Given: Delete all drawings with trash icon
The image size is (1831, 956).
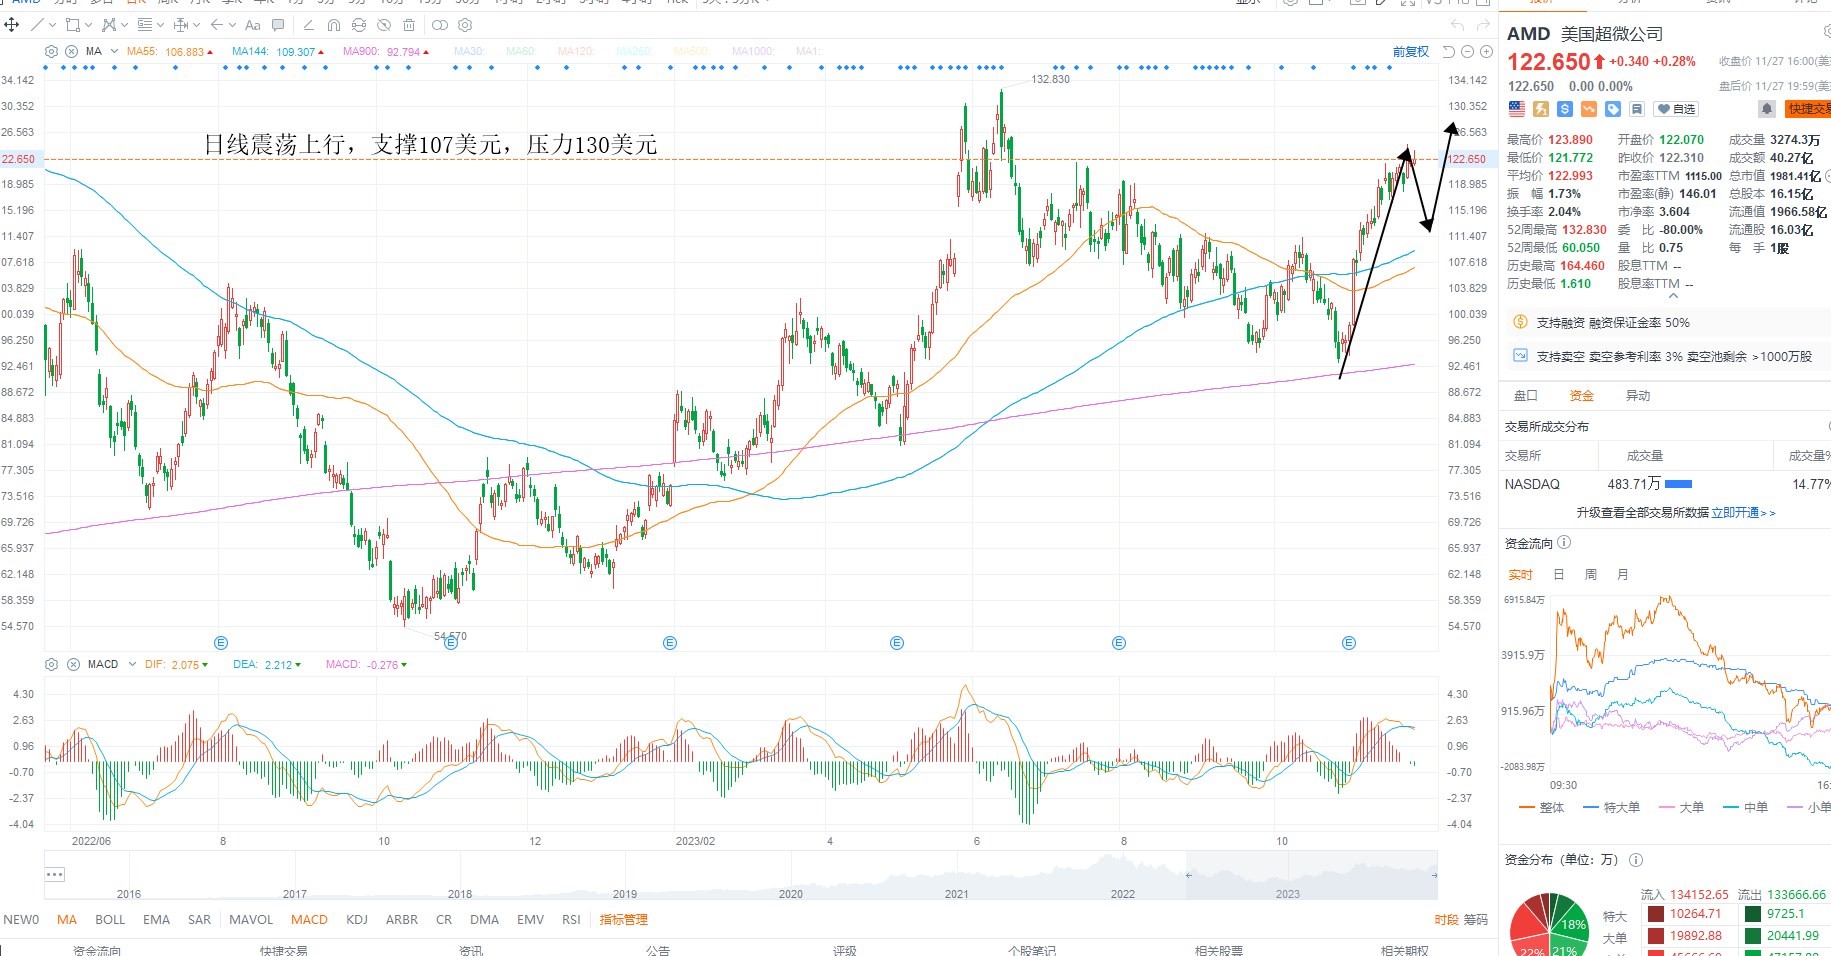Looking at the screenshot, I should [409, 25].
